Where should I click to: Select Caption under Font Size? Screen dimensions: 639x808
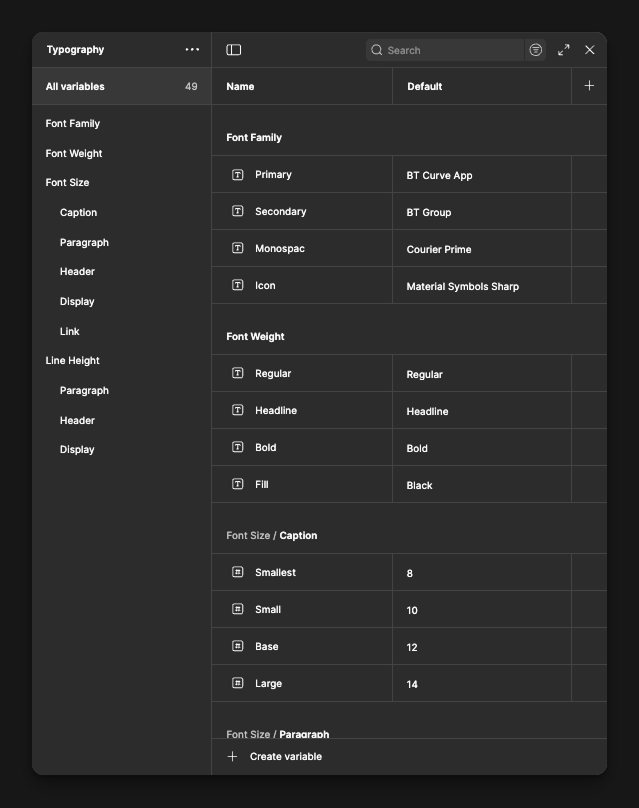pos(79,213)
